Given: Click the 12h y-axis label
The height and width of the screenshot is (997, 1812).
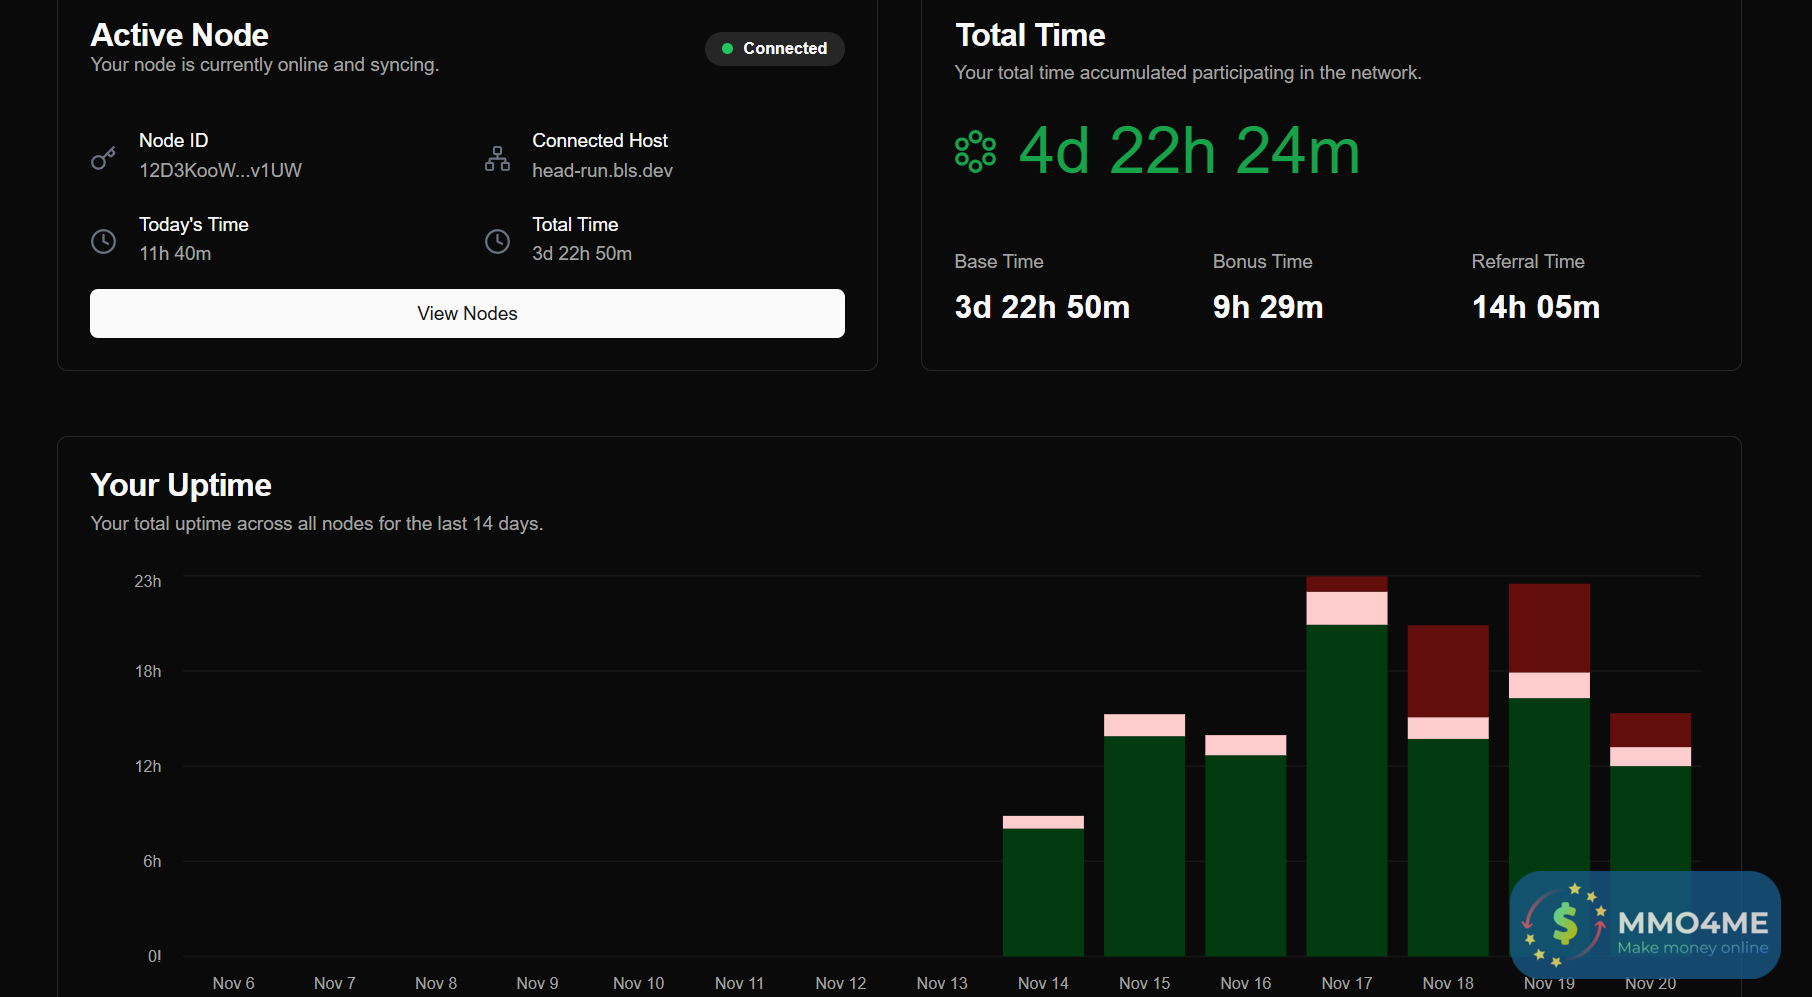Looking at the screenshot, I should 148,766.
